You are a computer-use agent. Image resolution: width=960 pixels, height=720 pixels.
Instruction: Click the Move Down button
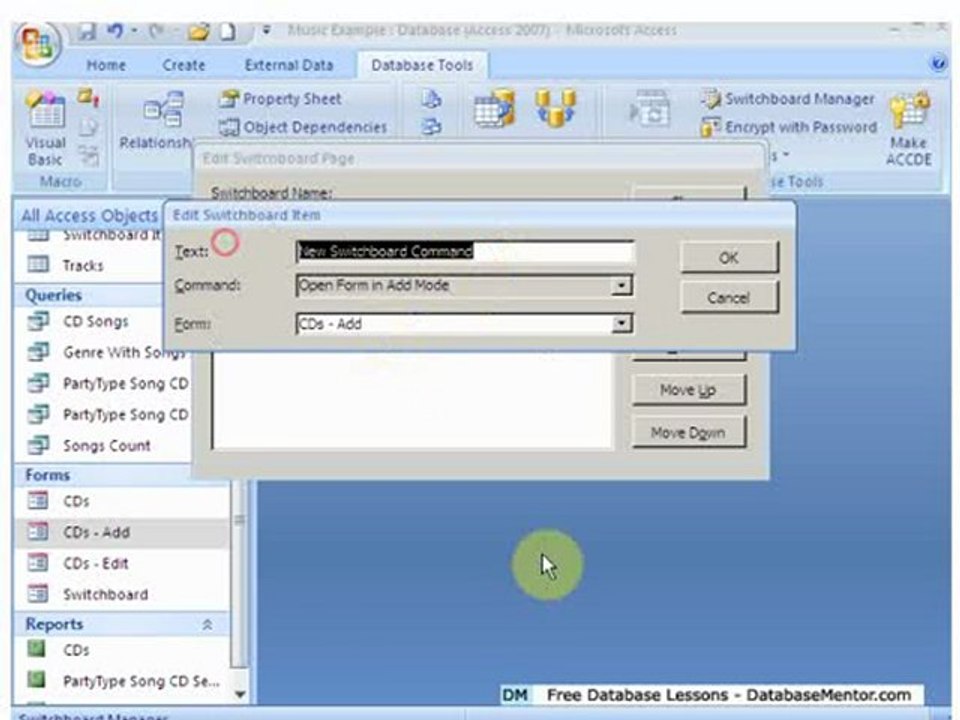[689, 432]
